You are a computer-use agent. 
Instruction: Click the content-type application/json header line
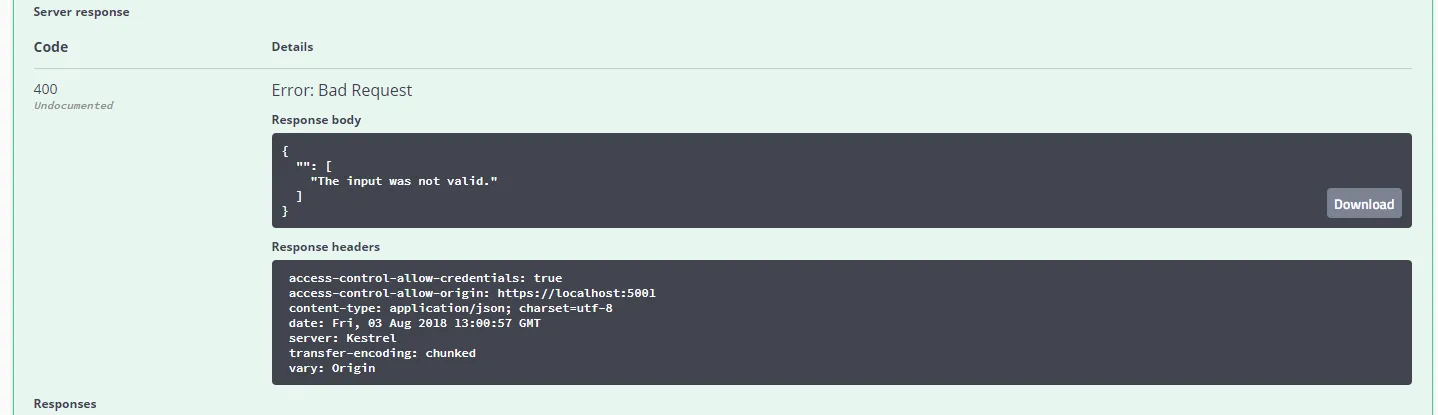pos(450,308)
